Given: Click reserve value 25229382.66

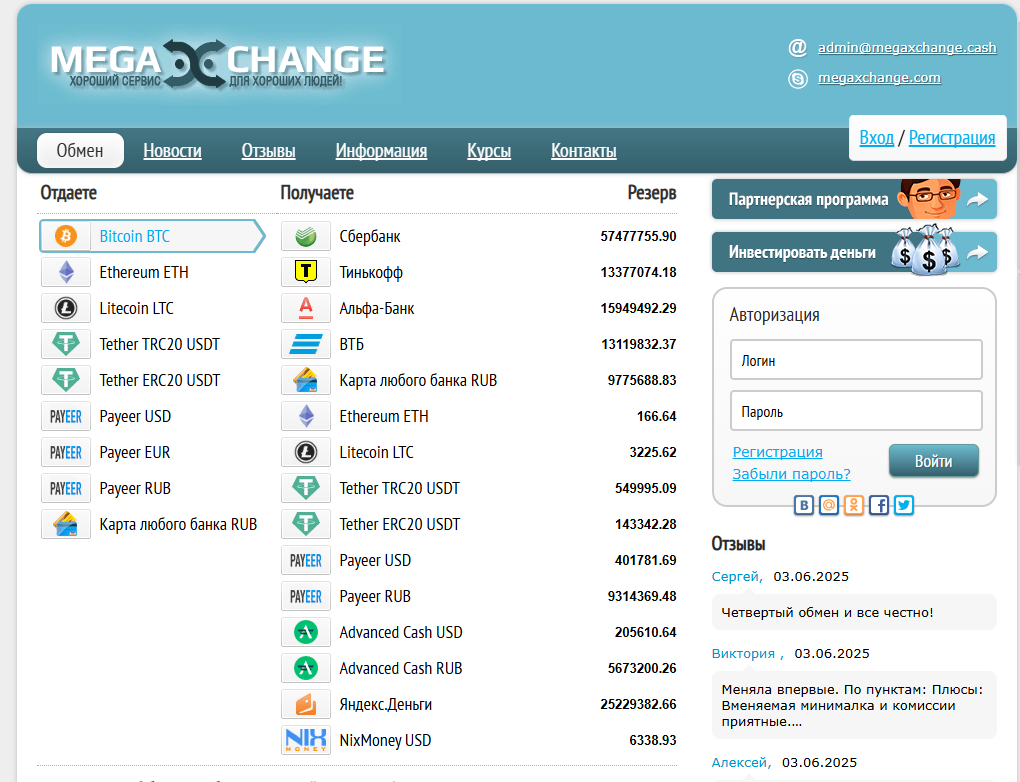Looking at the screenshot, I should 638,704.
